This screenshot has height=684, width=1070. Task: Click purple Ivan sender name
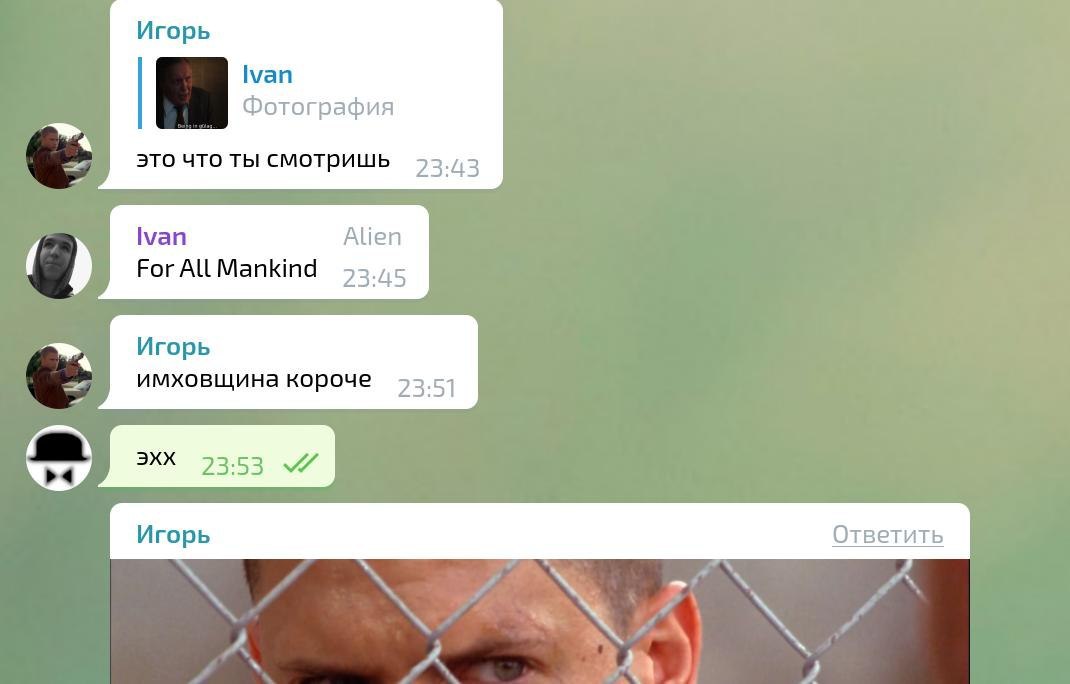[x=162, y=236]
